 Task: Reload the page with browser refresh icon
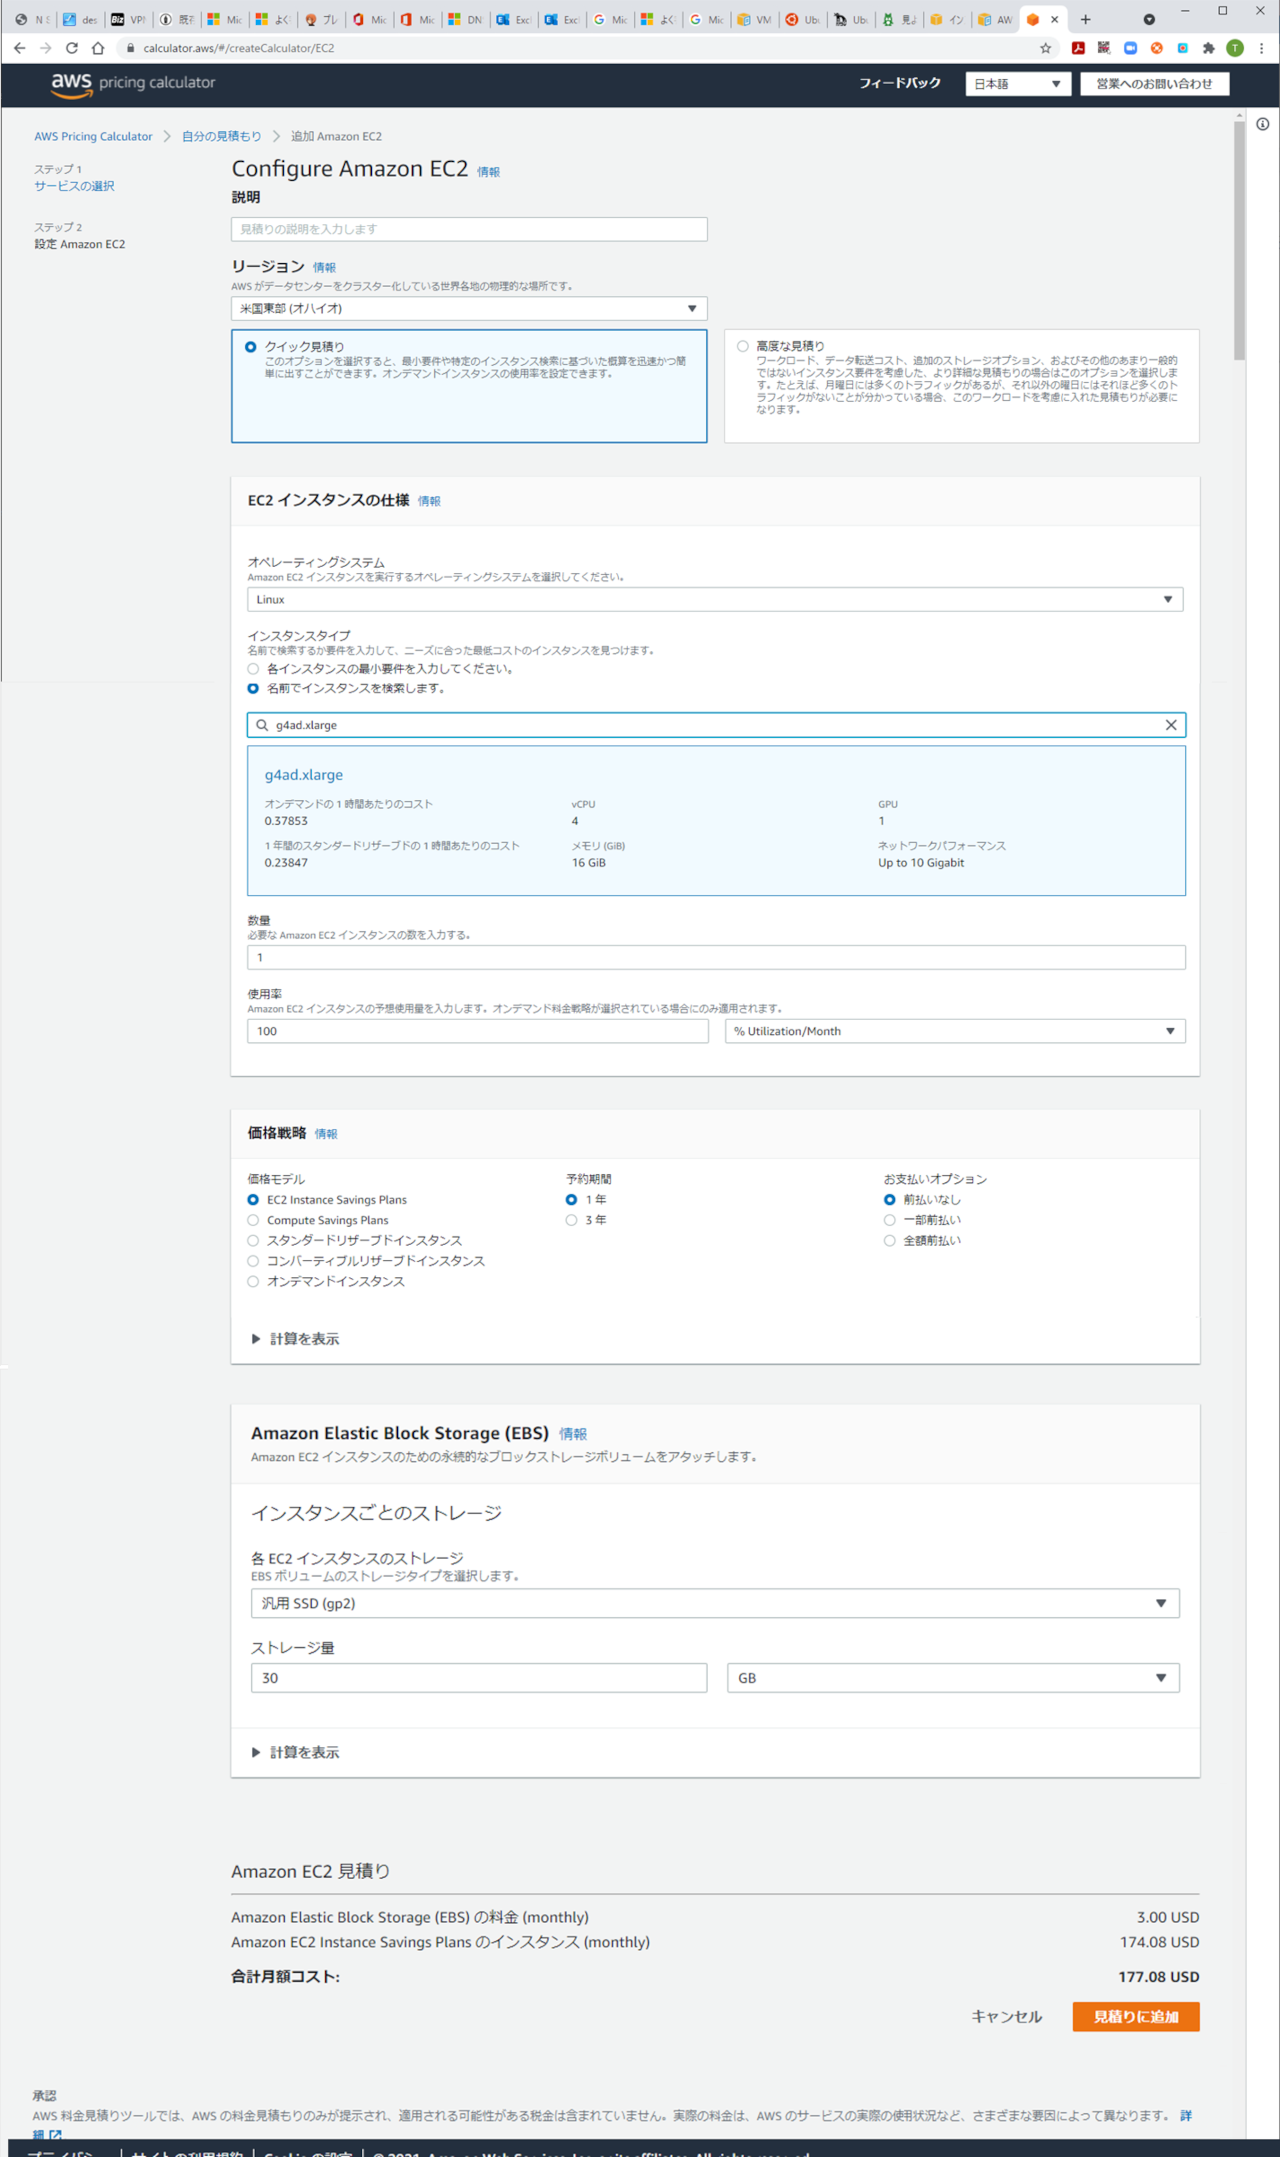coord(72,48)
